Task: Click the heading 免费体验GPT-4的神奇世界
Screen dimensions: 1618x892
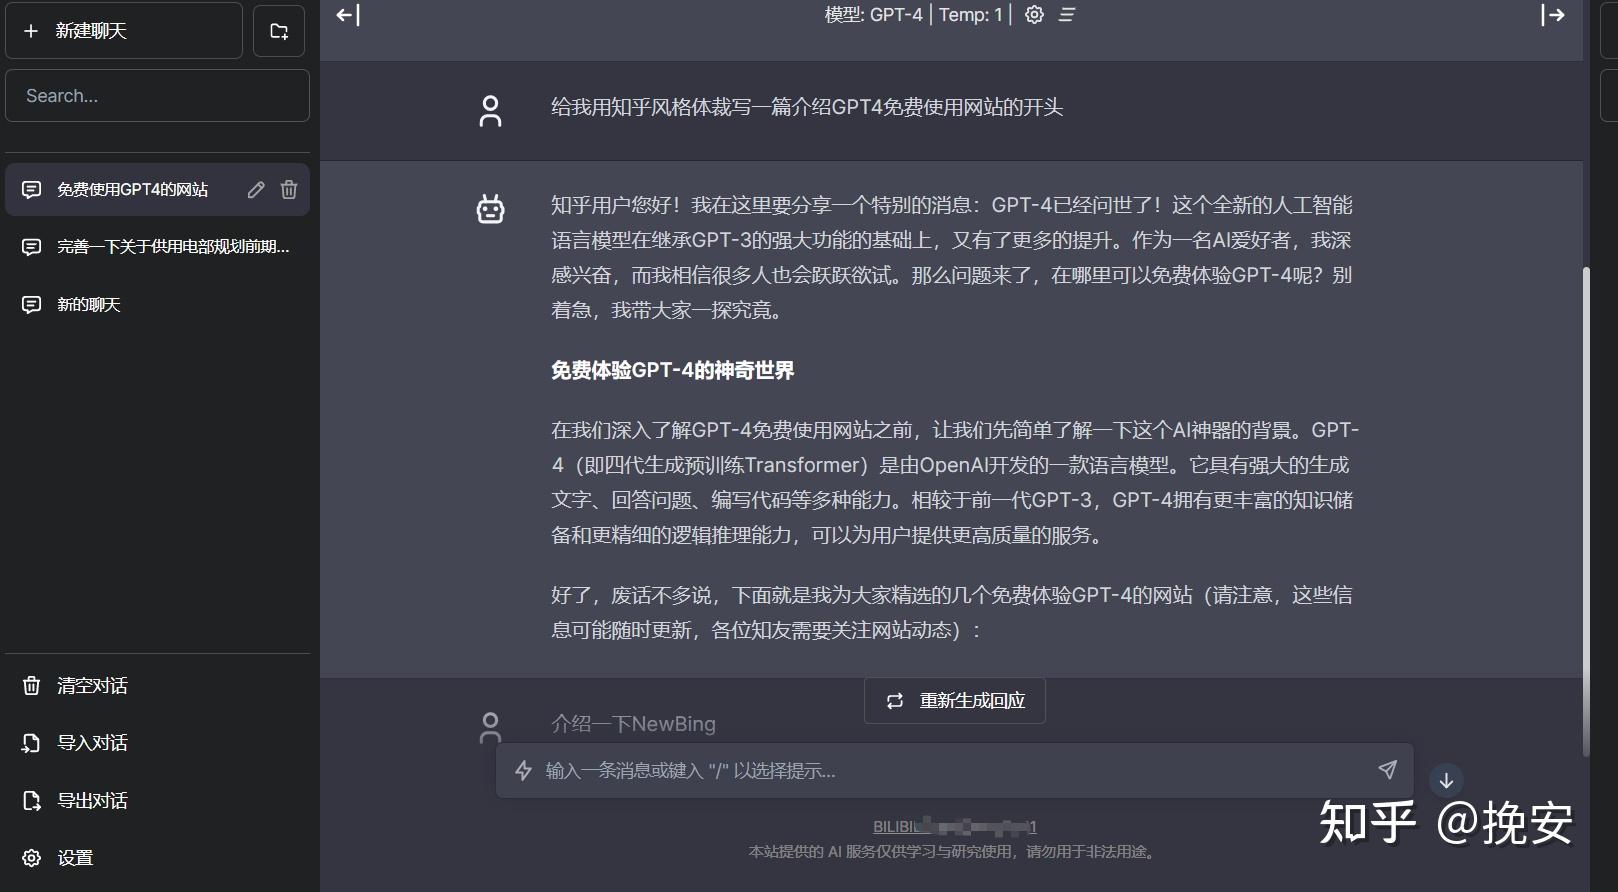Action: coord(672,371)
